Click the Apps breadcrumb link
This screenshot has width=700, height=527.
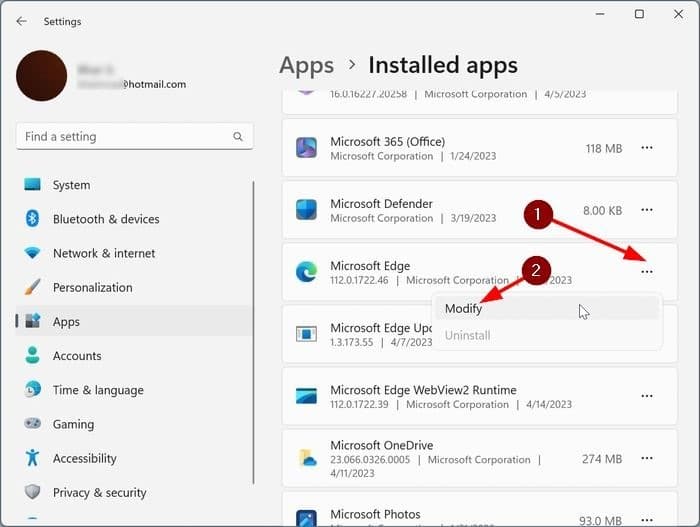306,66
